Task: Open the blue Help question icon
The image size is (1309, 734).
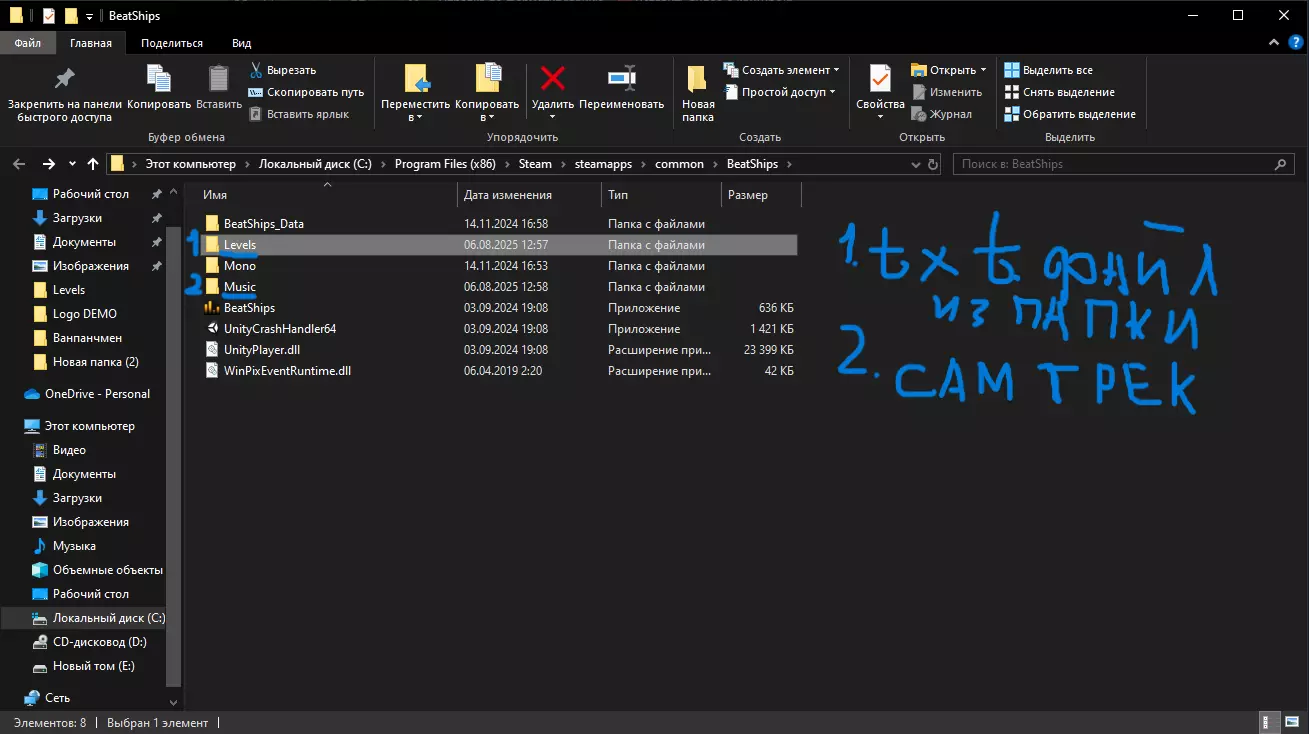Action: click(1294, 43)
